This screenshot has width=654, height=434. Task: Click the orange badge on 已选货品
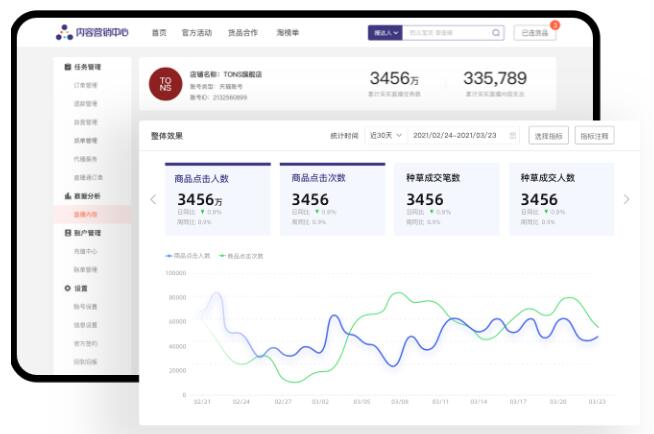pyautogui.click(x=554, y=25)
